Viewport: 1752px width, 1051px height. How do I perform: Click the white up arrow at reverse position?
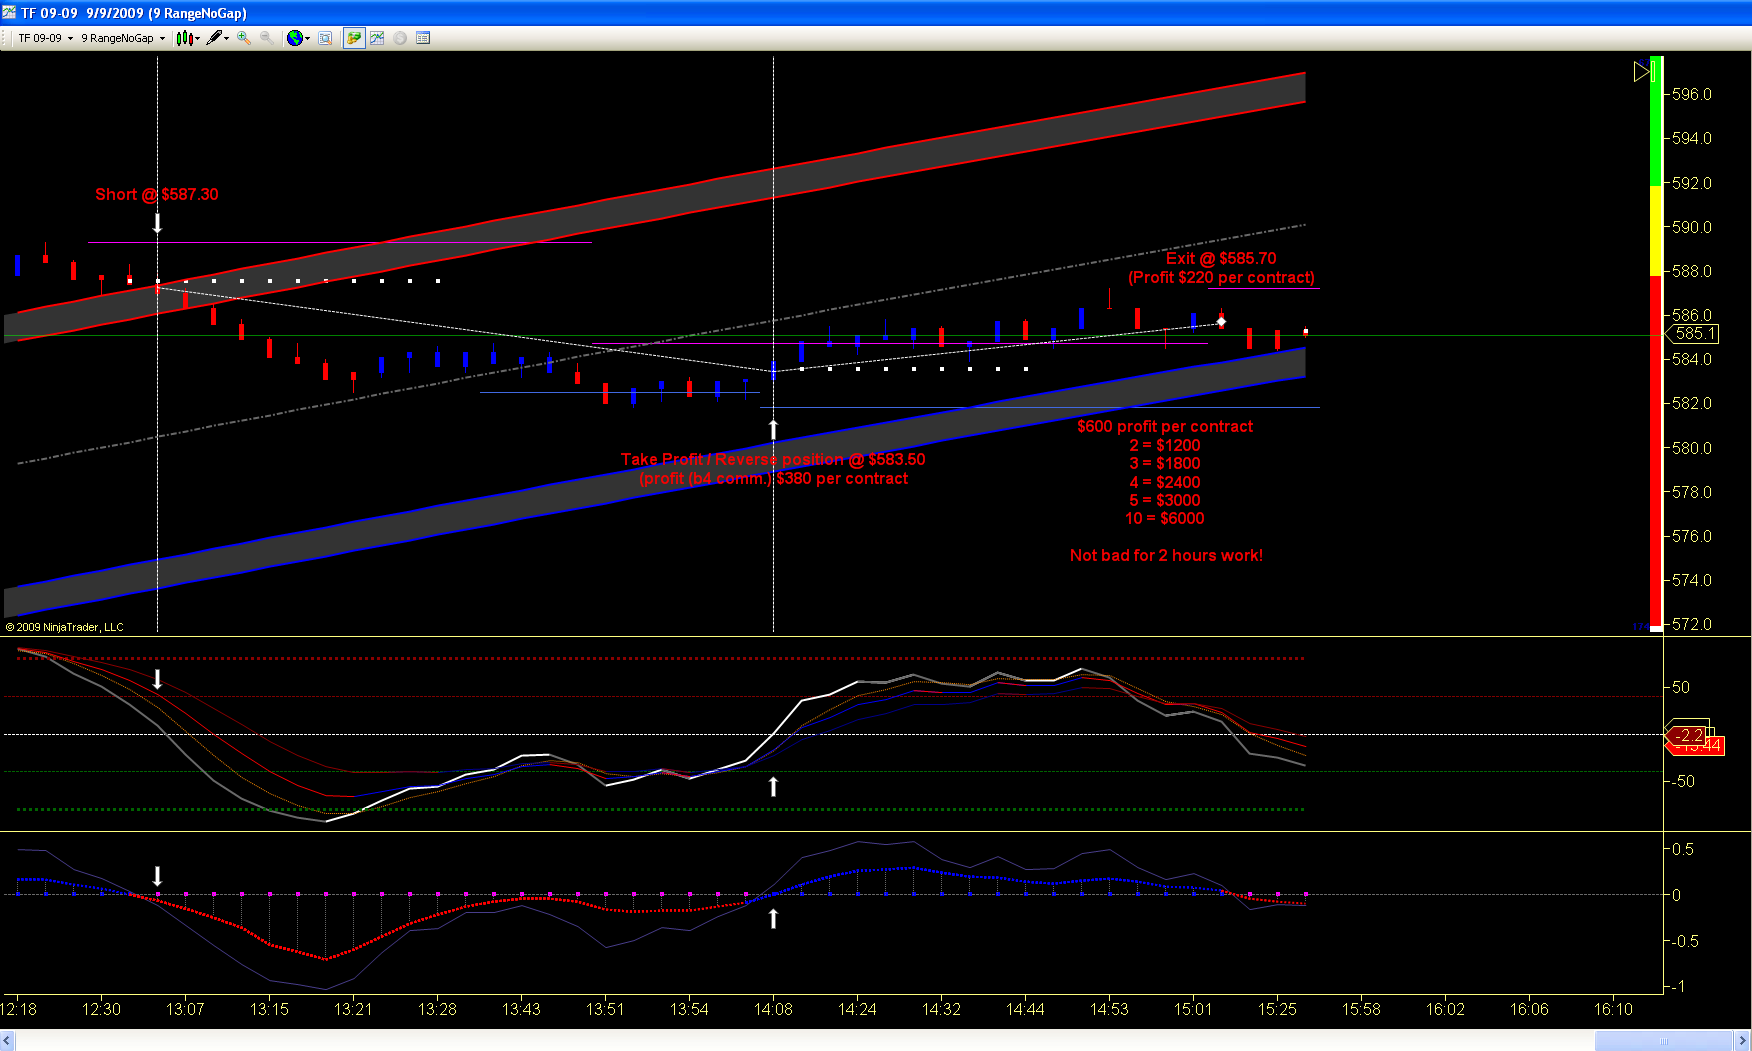coord(773,429)
